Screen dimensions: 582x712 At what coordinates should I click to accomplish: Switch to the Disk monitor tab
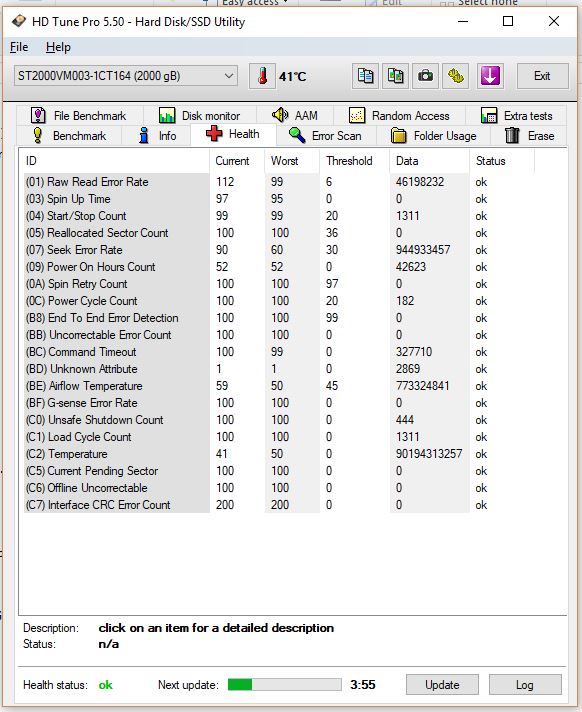click(200, 116)
